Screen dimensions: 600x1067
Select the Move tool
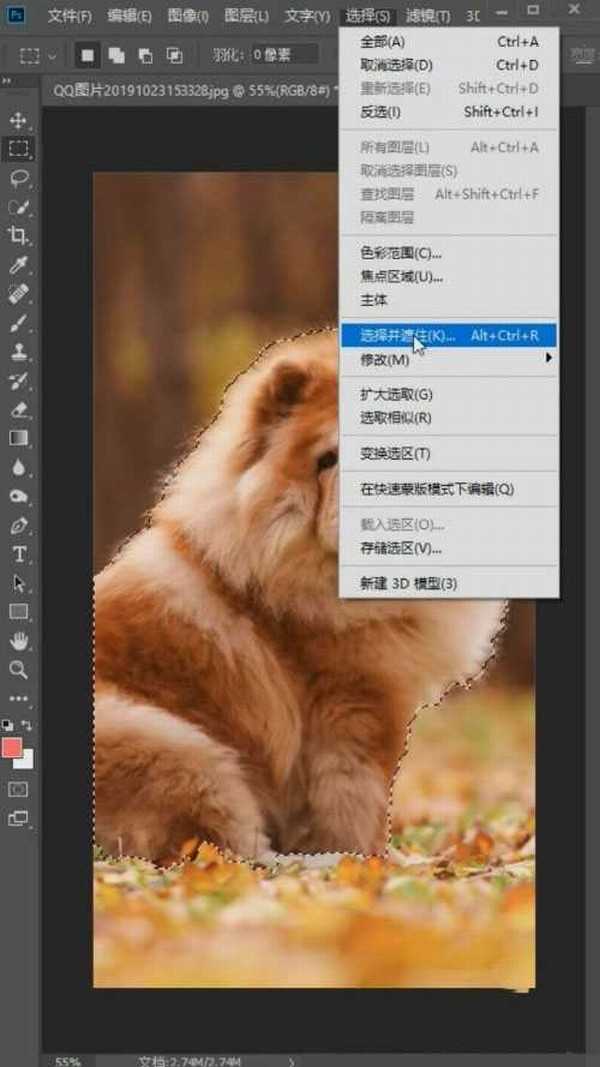click(x=18, y=120)
